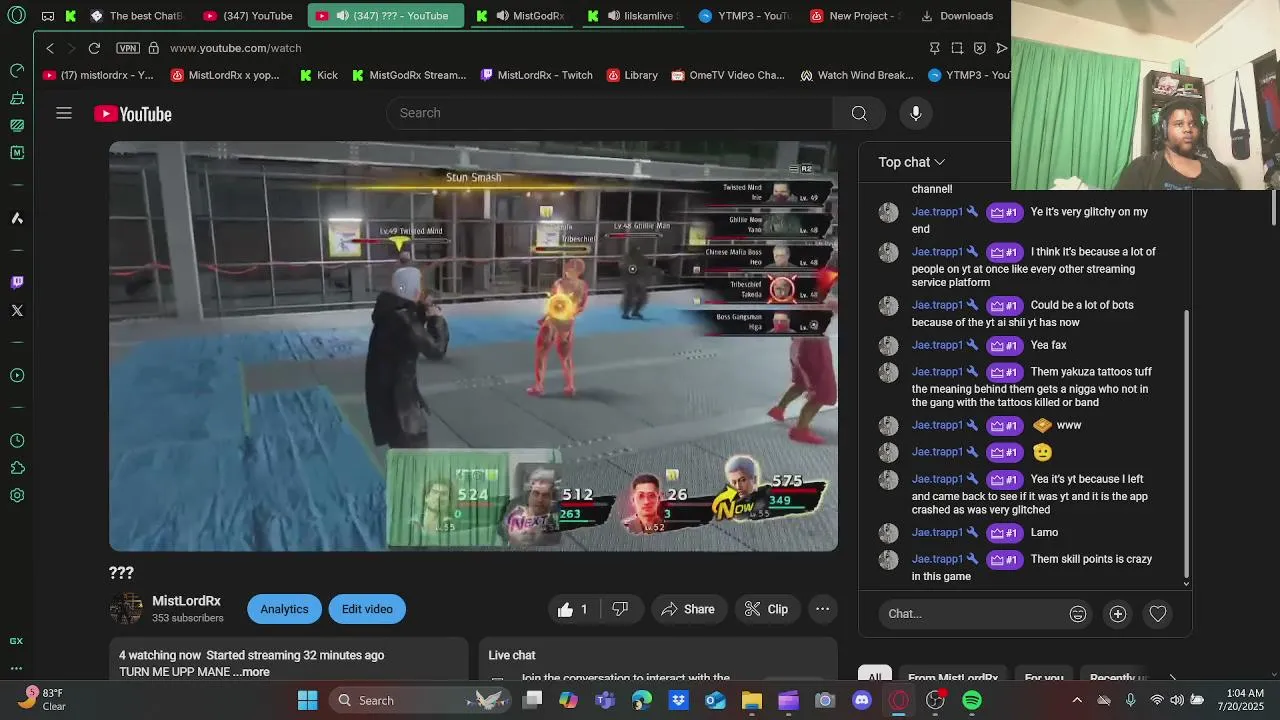
Task: Like the video with thumbs up
Action: pyautogui.click(x=573, y=609)
